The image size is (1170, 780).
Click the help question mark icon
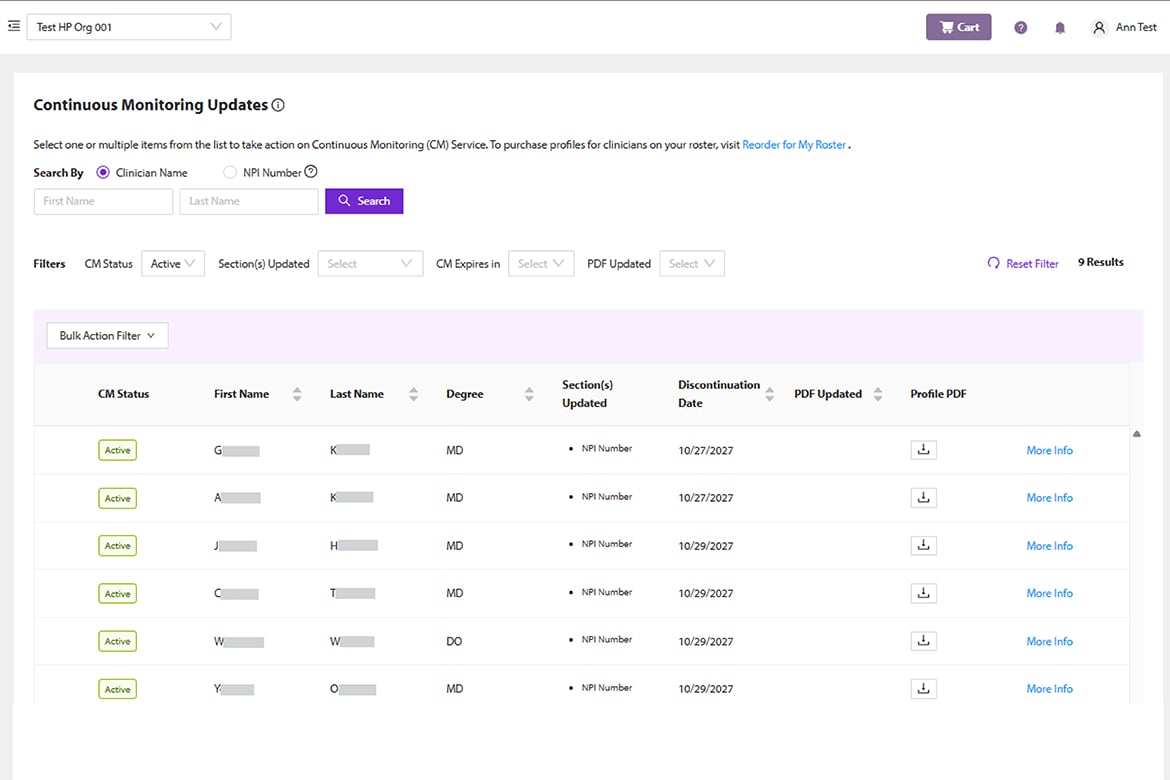(1020, 28)
